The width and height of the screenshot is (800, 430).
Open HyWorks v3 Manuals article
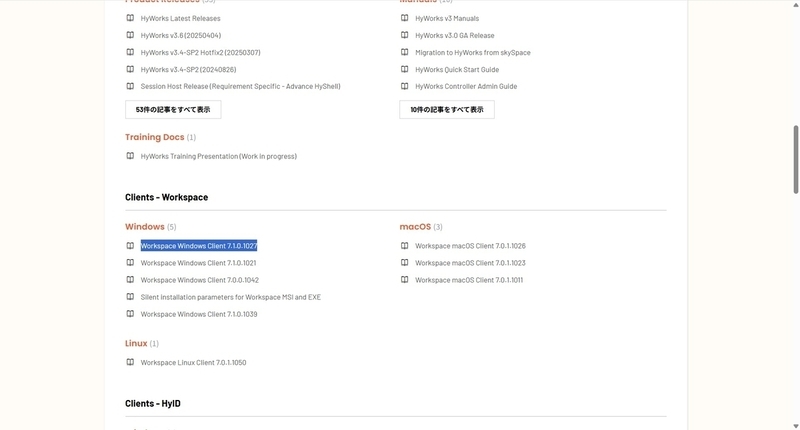pos(447,18)
